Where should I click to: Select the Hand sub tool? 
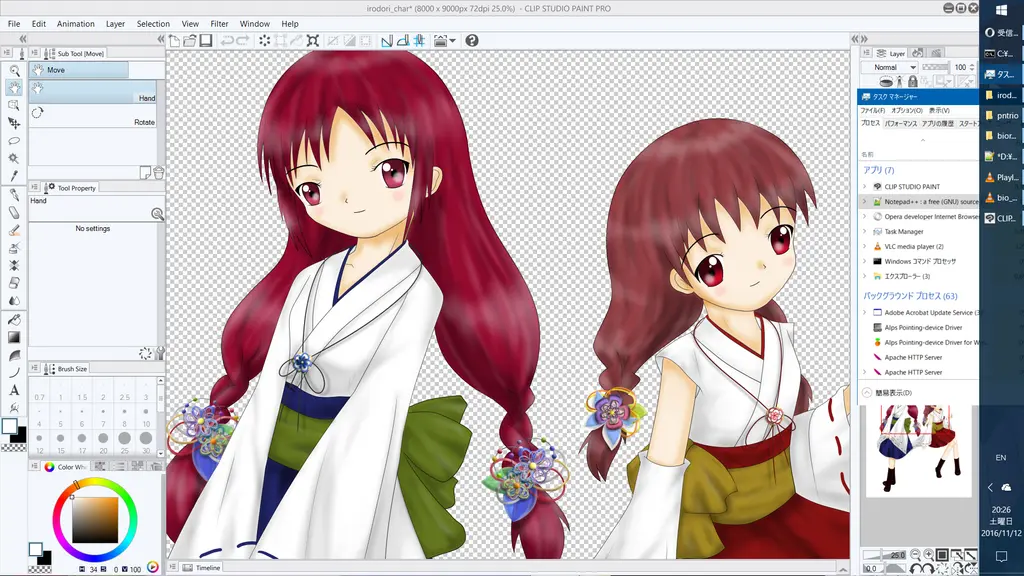coord(92,92)
